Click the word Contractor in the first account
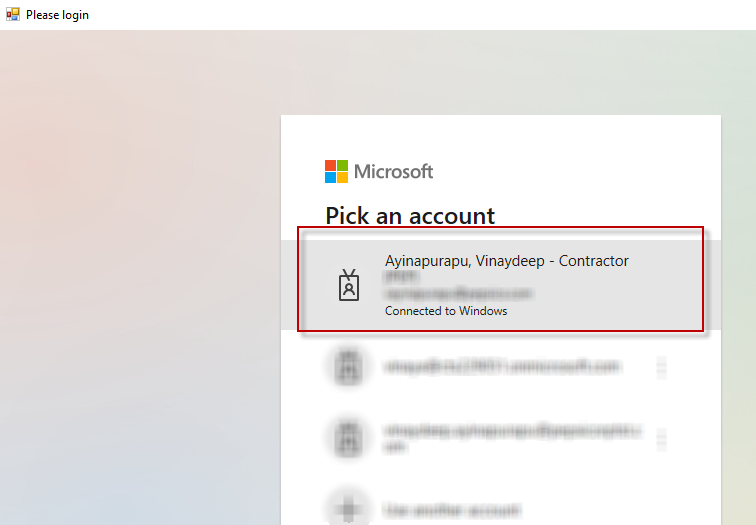This screenshot has width=756, height=525. pyautogui.click(x=594, y=261)
